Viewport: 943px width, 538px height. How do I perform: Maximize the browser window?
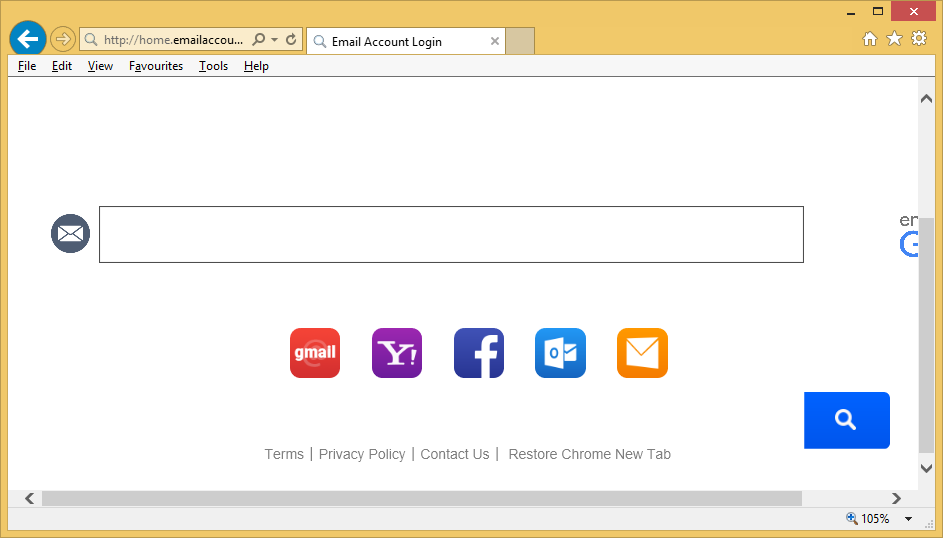pos(878,11)
